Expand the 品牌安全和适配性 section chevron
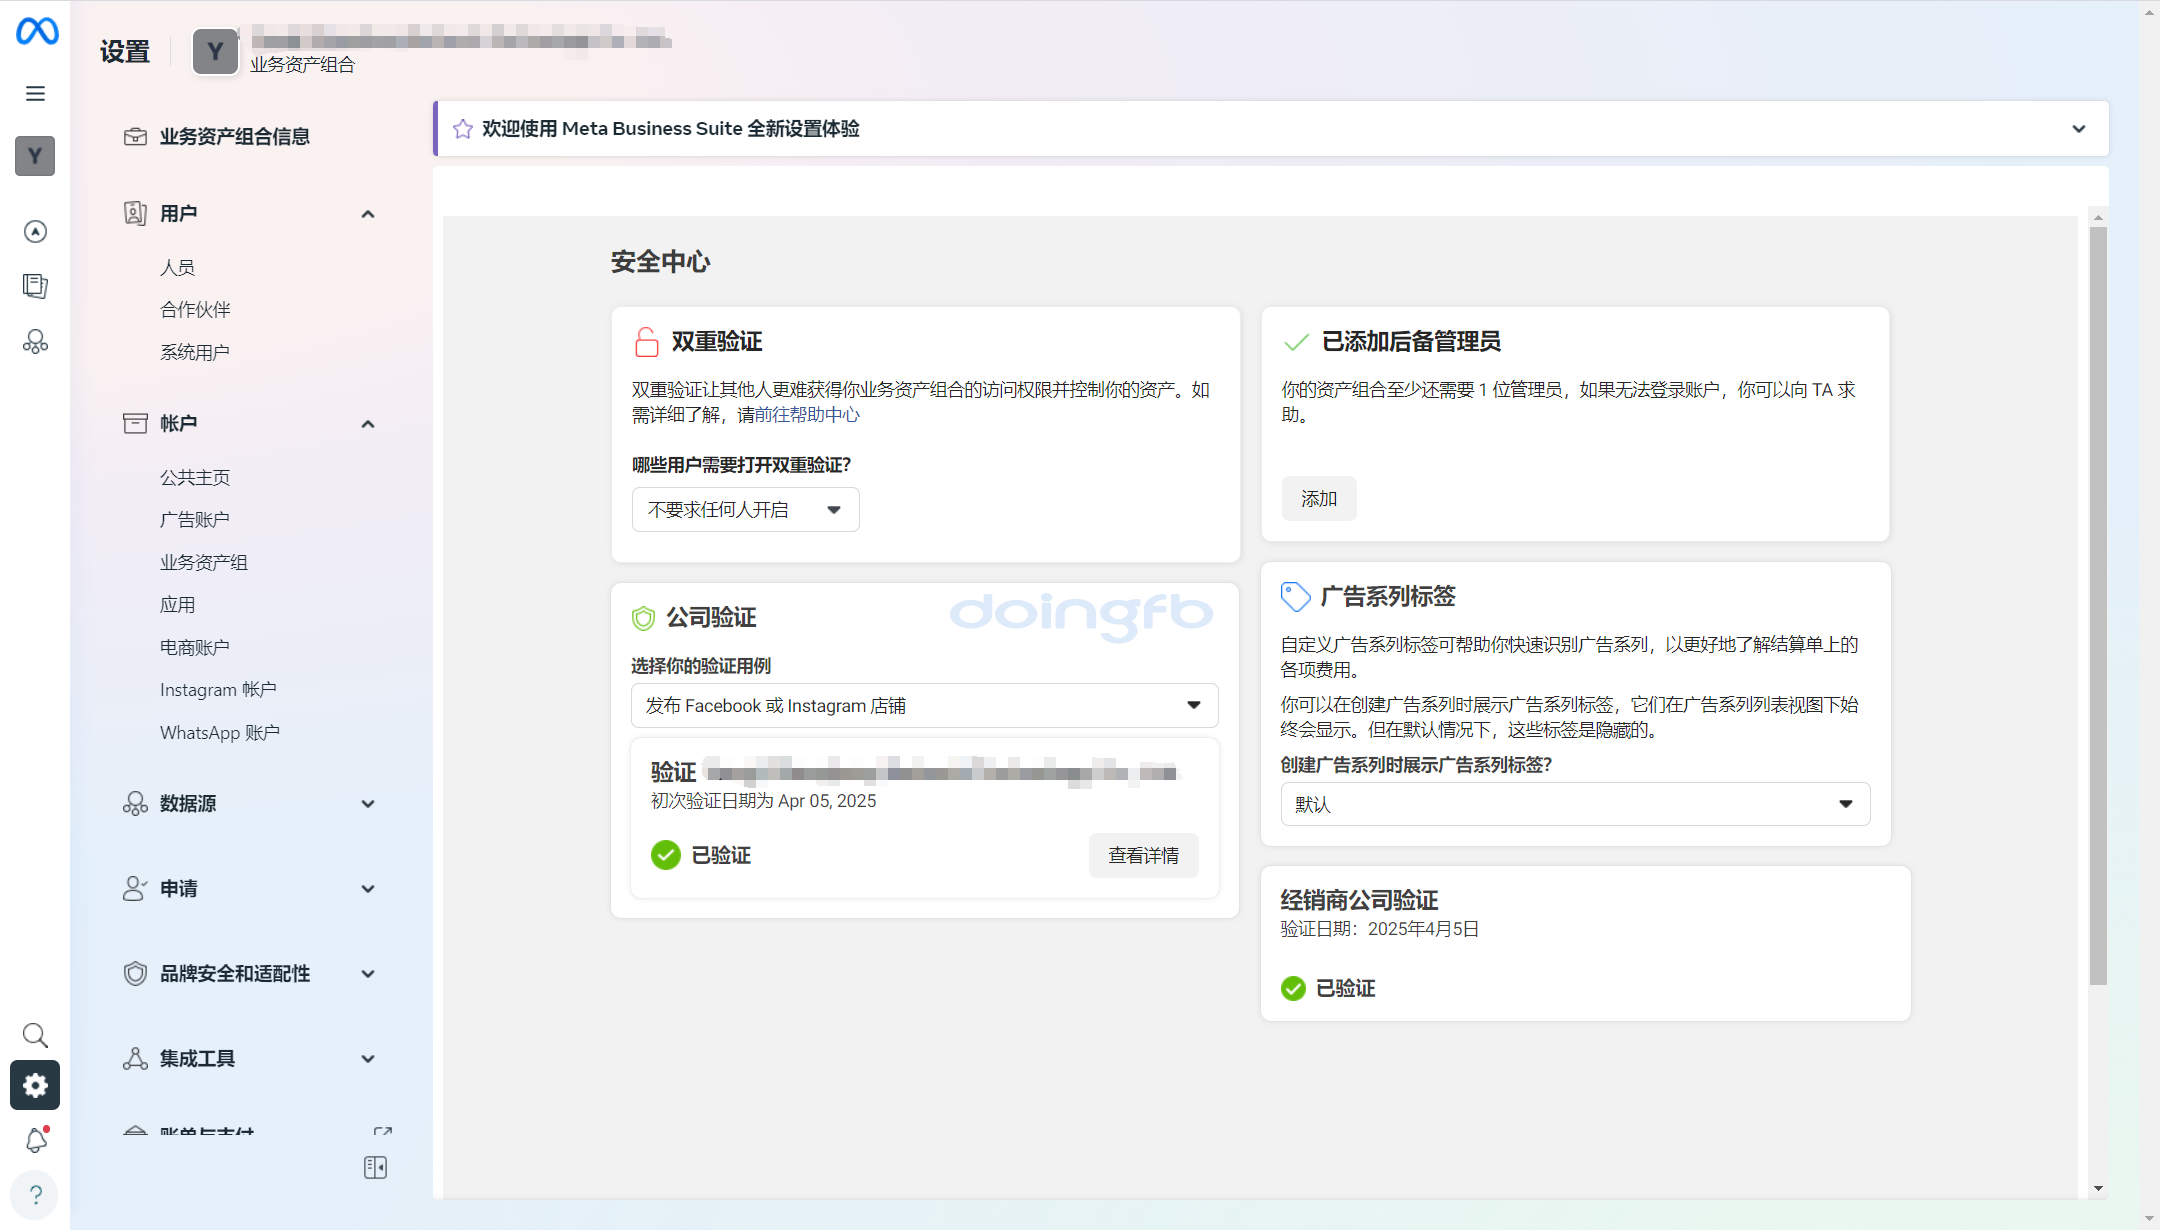This screenshot has height=1230, width=2160. click(x=368, y=974)
